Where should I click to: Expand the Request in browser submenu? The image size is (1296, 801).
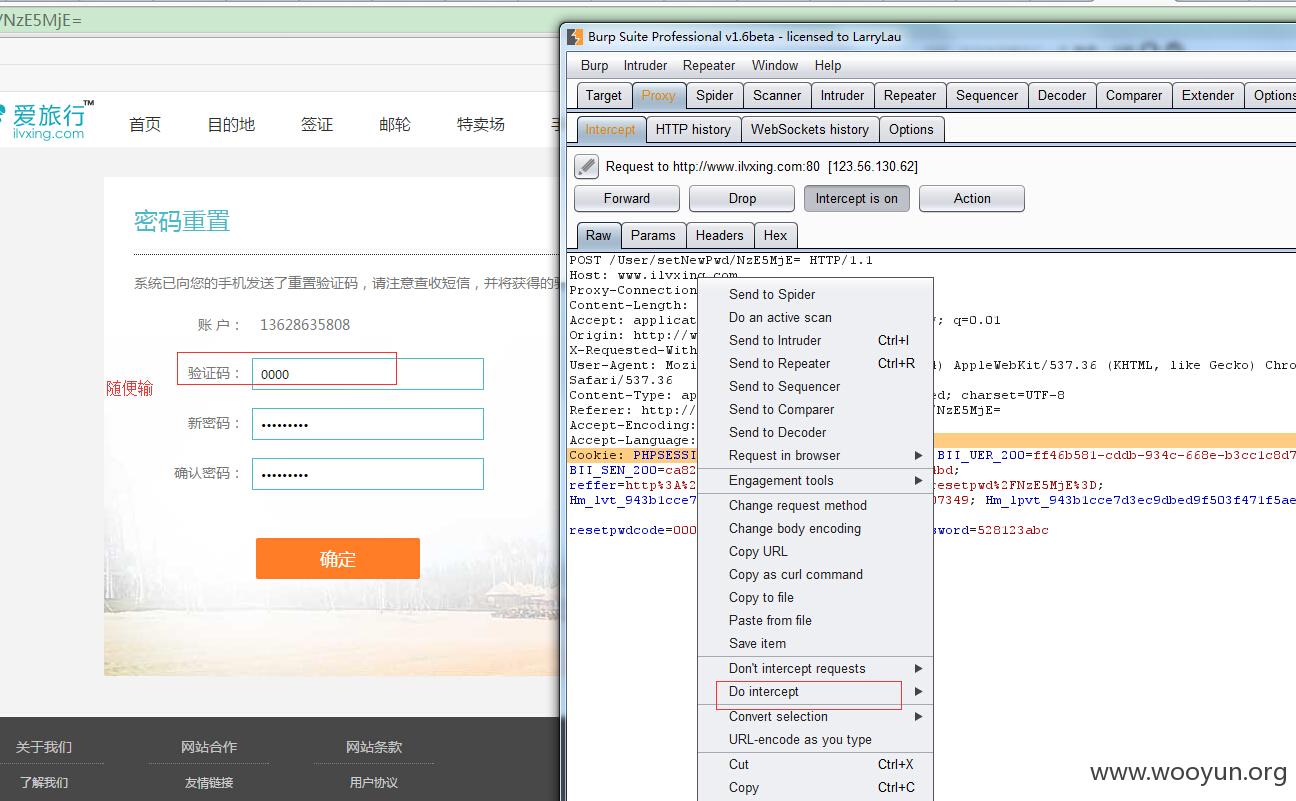[918, 455]
